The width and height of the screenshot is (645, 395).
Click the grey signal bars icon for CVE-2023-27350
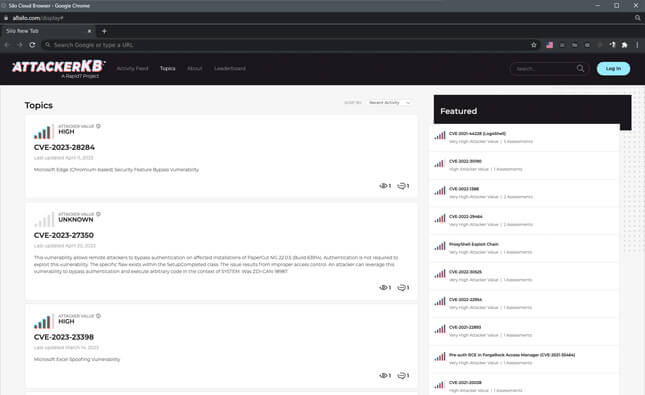(43, 220)
